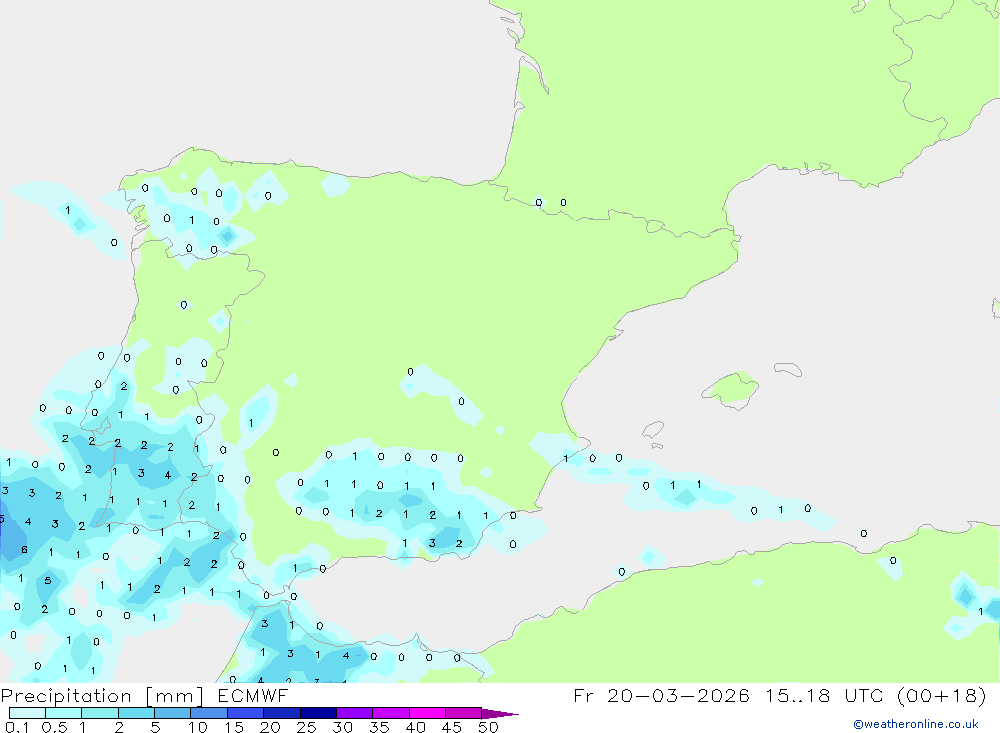
Task: Click the 'ECMWF' model label
Action: click(253, 695)
